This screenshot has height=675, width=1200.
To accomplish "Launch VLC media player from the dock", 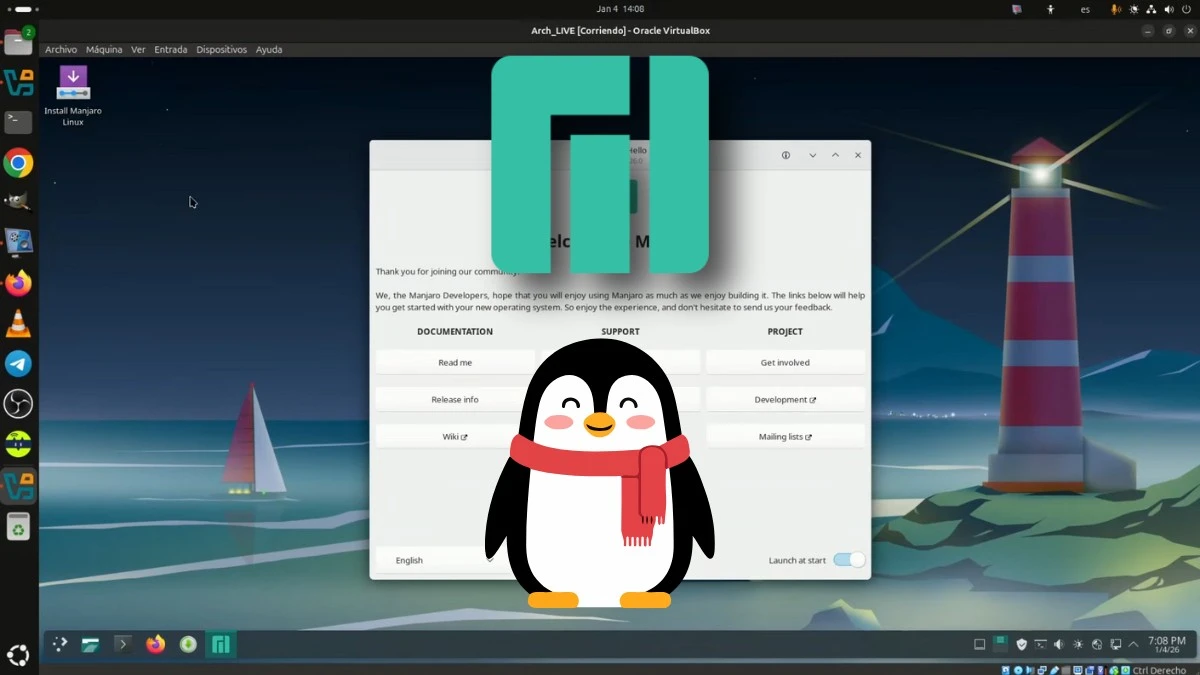I will tap(18, 323).
